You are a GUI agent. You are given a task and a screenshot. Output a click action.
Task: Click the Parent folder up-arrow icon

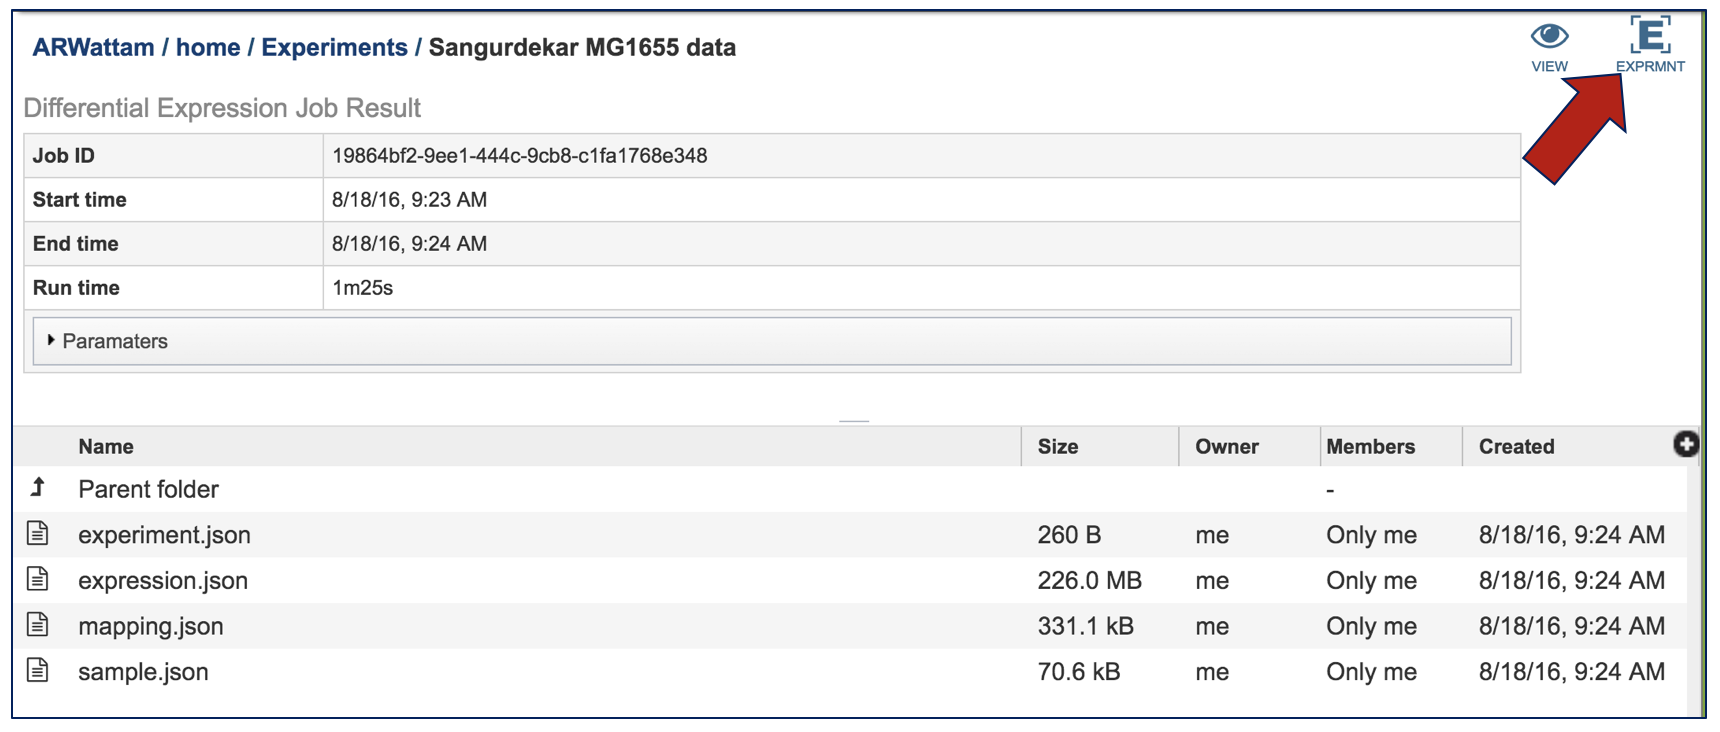pos(38,488)
